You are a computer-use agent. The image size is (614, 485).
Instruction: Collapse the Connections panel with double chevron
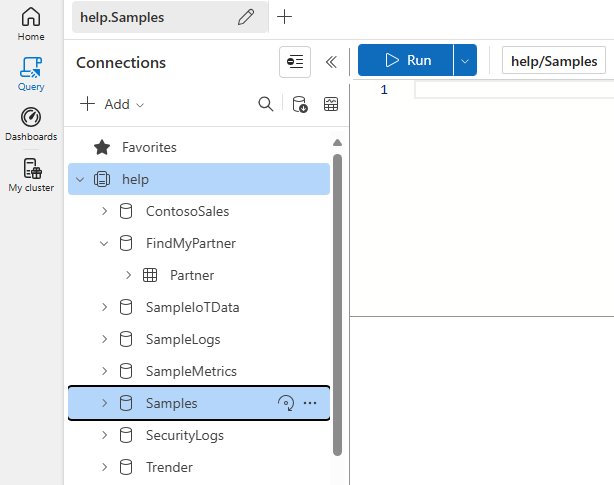point(332,61)
